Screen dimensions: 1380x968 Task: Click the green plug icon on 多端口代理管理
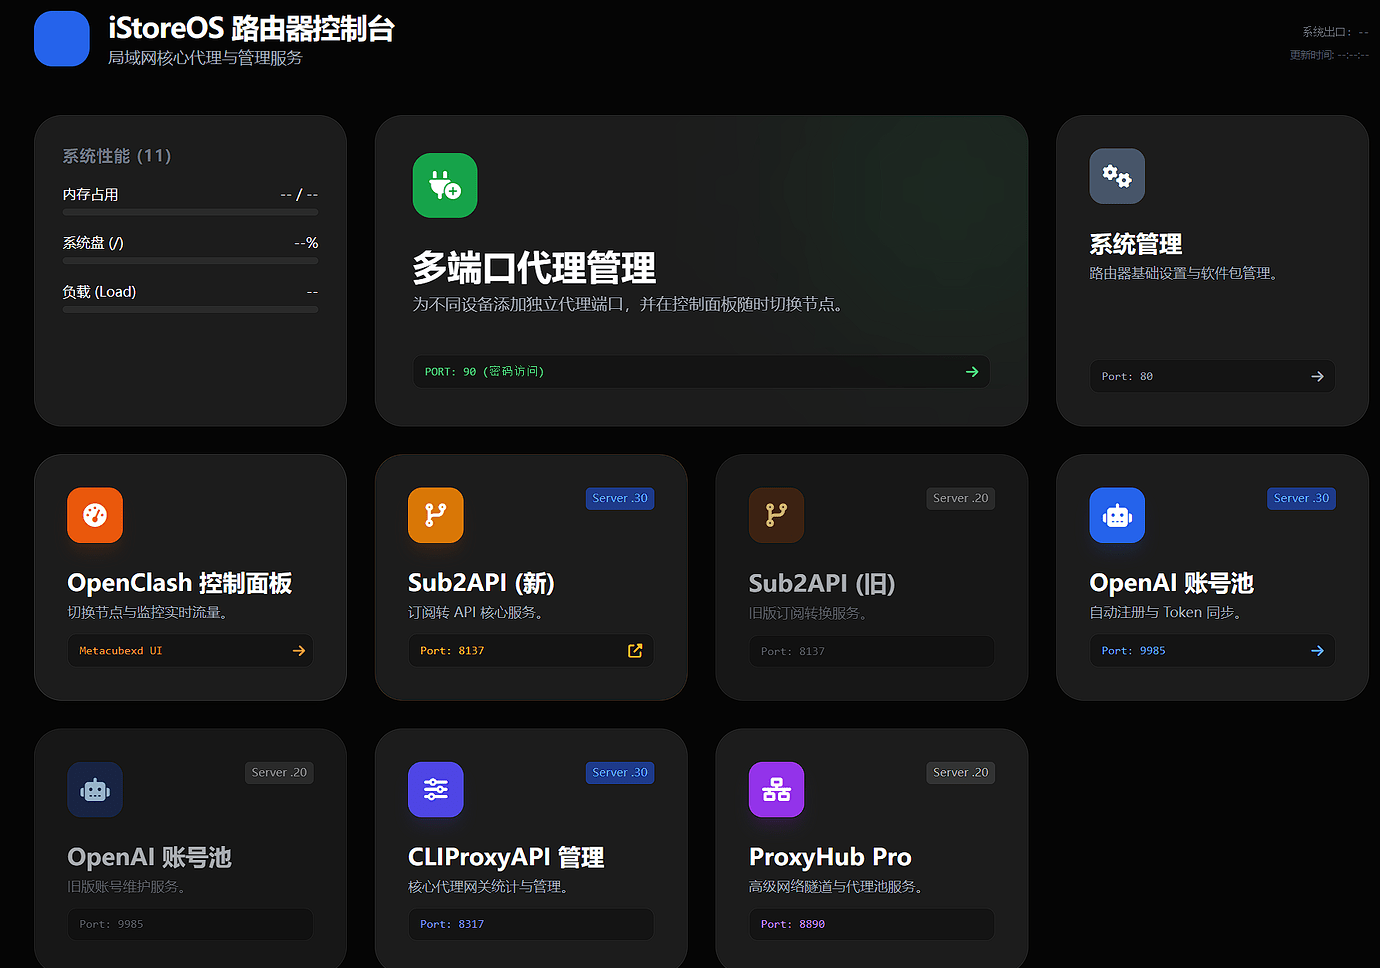tap(445, 185)
